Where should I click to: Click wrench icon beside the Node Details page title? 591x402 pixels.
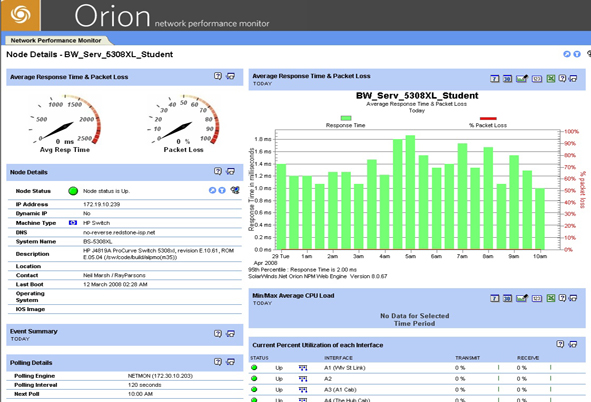(x=567, y=54)
